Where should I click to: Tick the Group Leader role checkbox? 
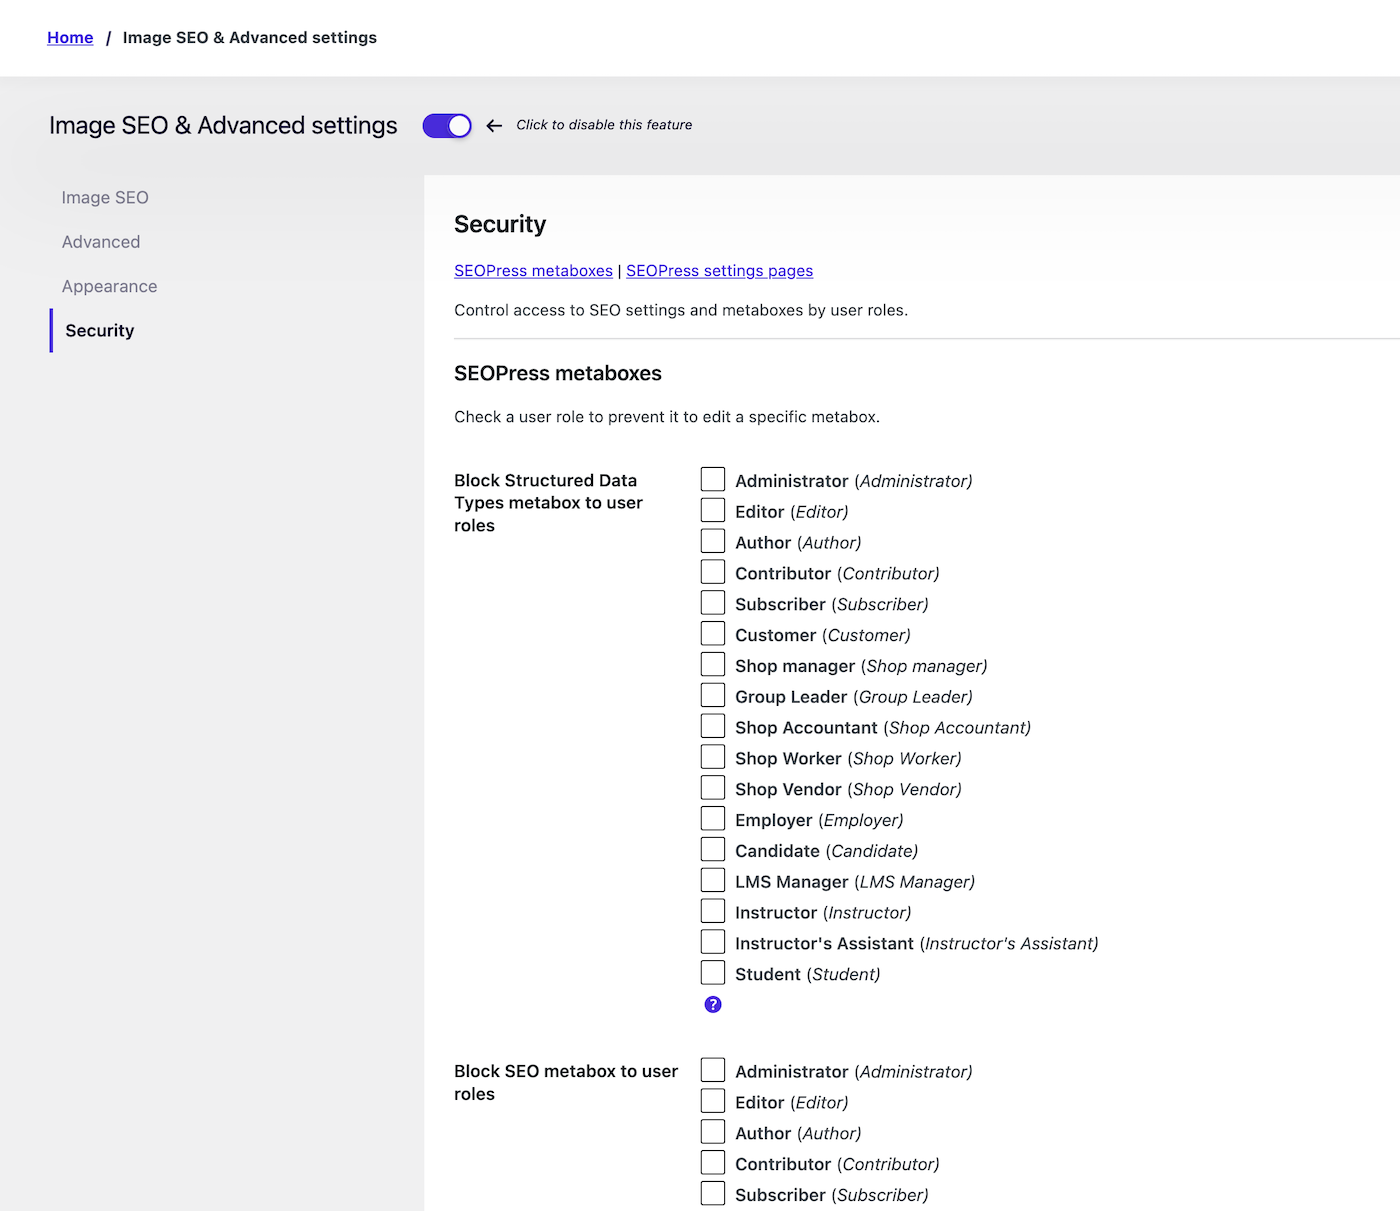[x=713, y=696]
